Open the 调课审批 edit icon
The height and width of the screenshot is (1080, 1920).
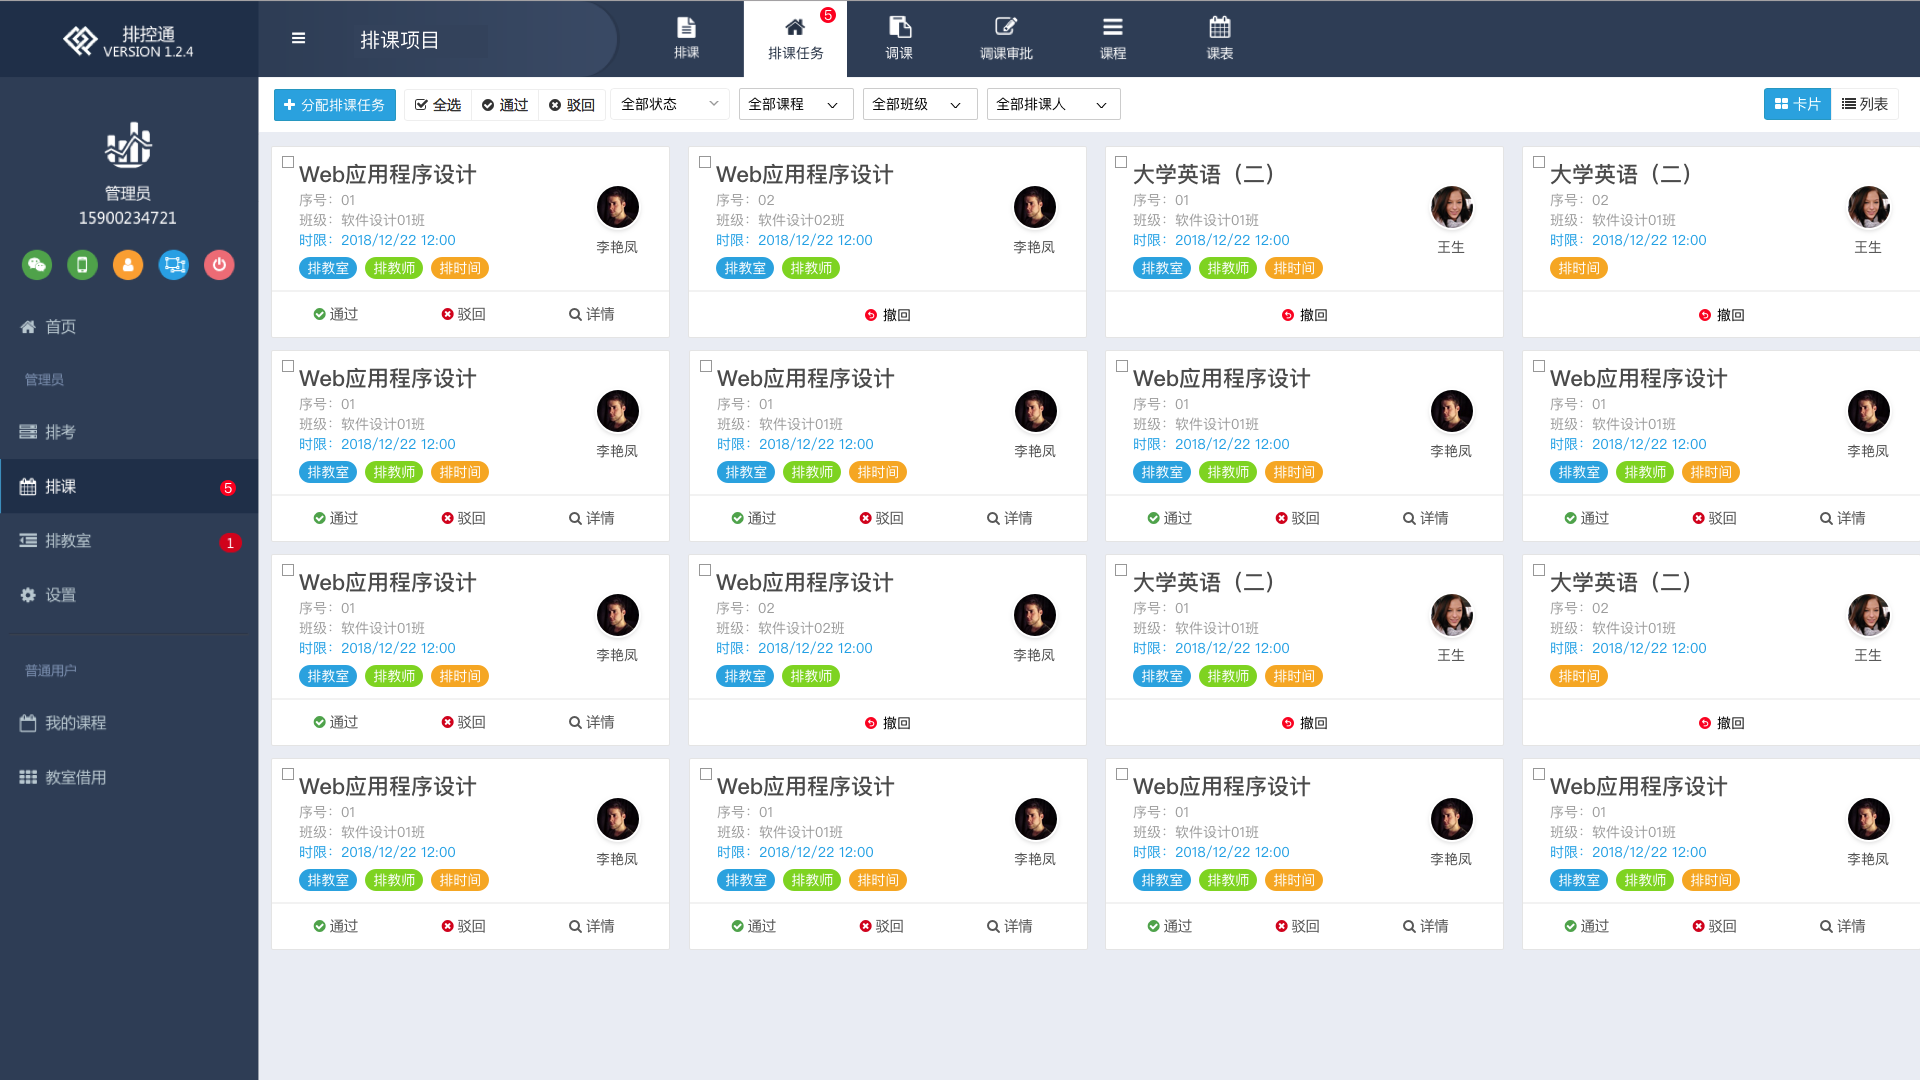(1006, 38)
